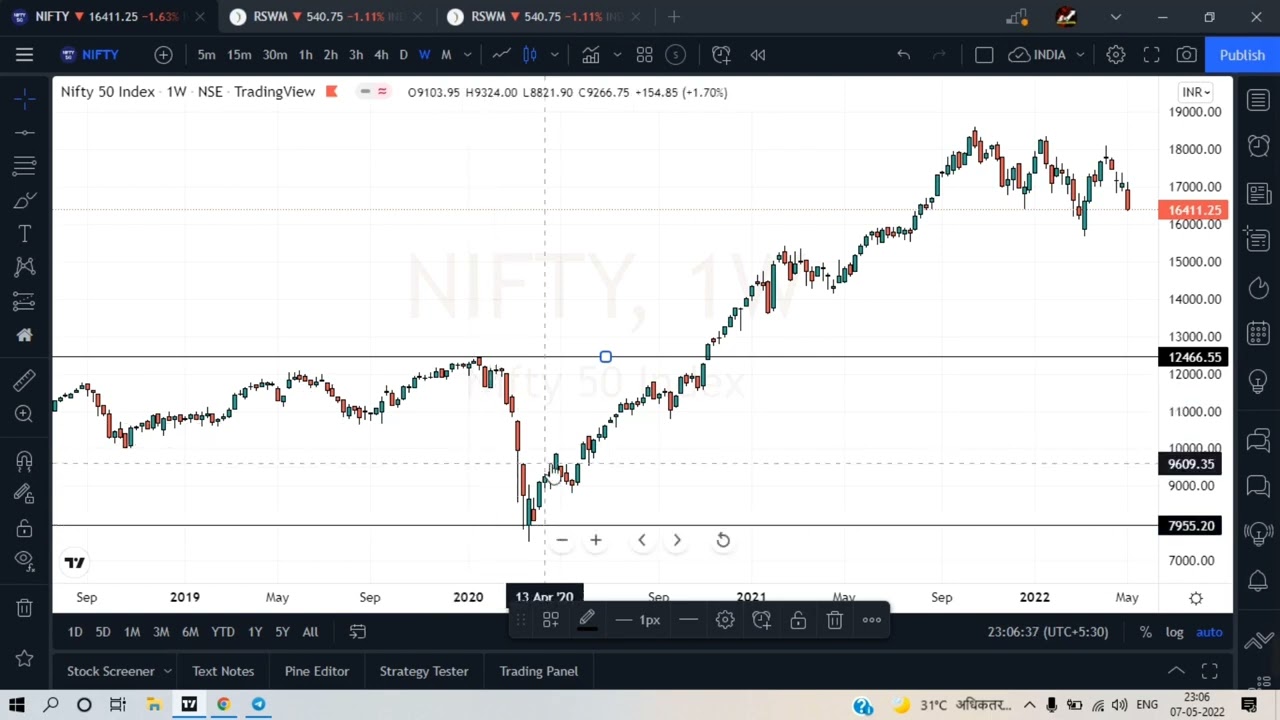Open the INR currency dropdown
Viewport: 1280px width, 720px height.
[x=1196, y=92]
